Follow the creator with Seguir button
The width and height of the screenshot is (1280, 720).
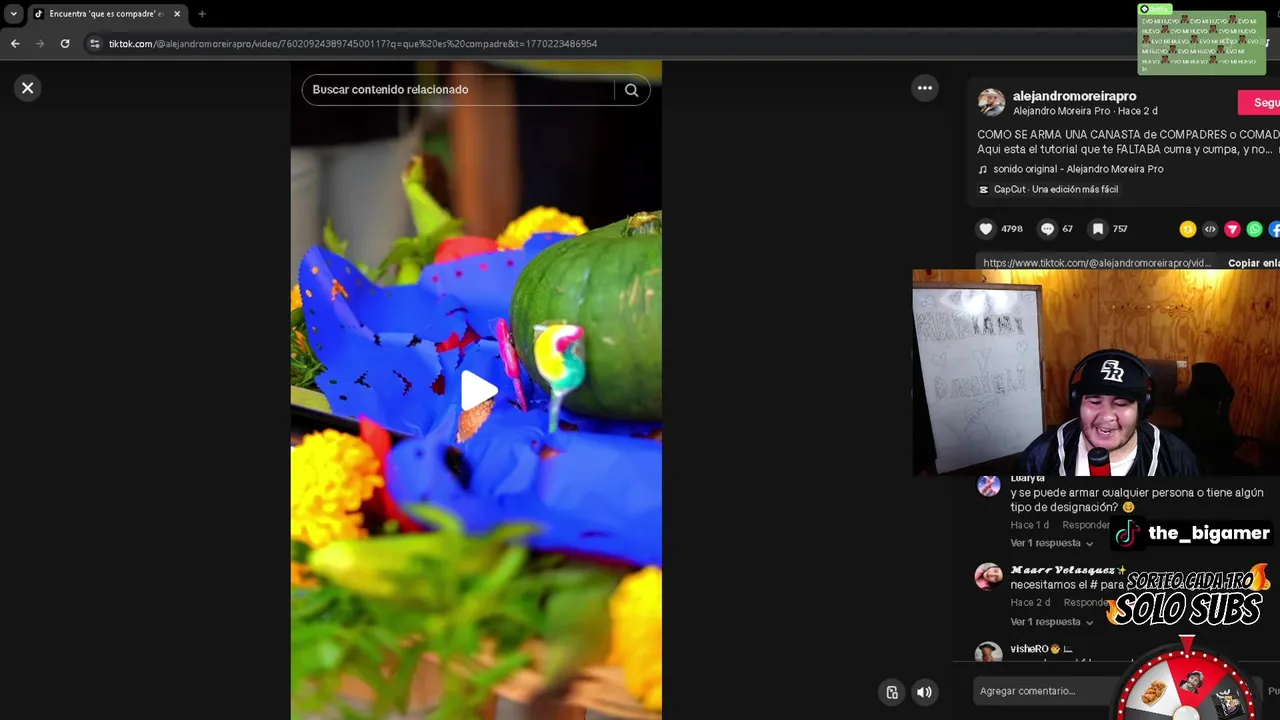point(1260,102)
